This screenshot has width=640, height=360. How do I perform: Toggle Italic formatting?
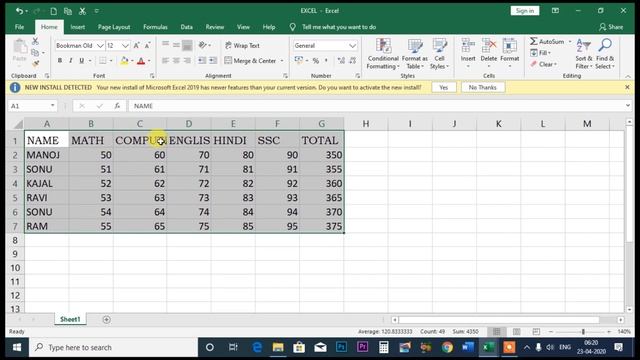coord(71,60)
